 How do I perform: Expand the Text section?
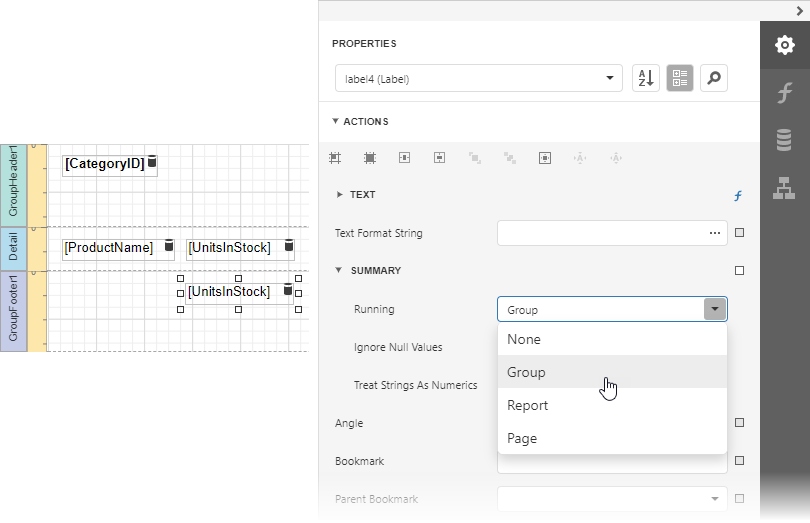340,195
